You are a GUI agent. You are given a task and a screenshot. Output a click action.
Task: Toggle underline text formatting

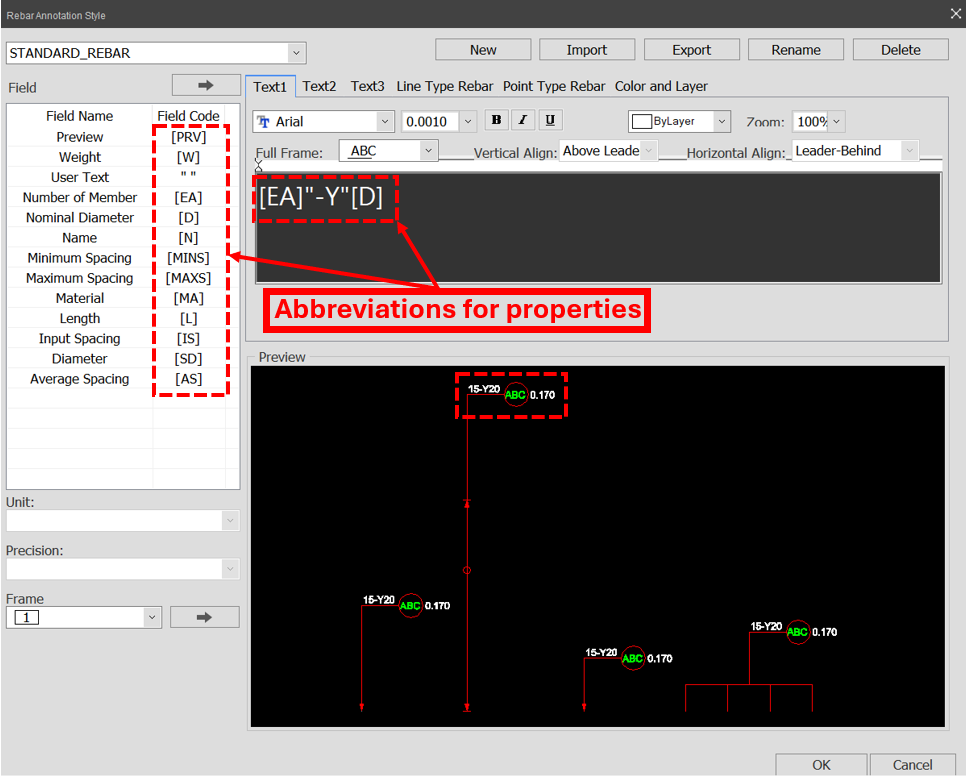[550, 120]
